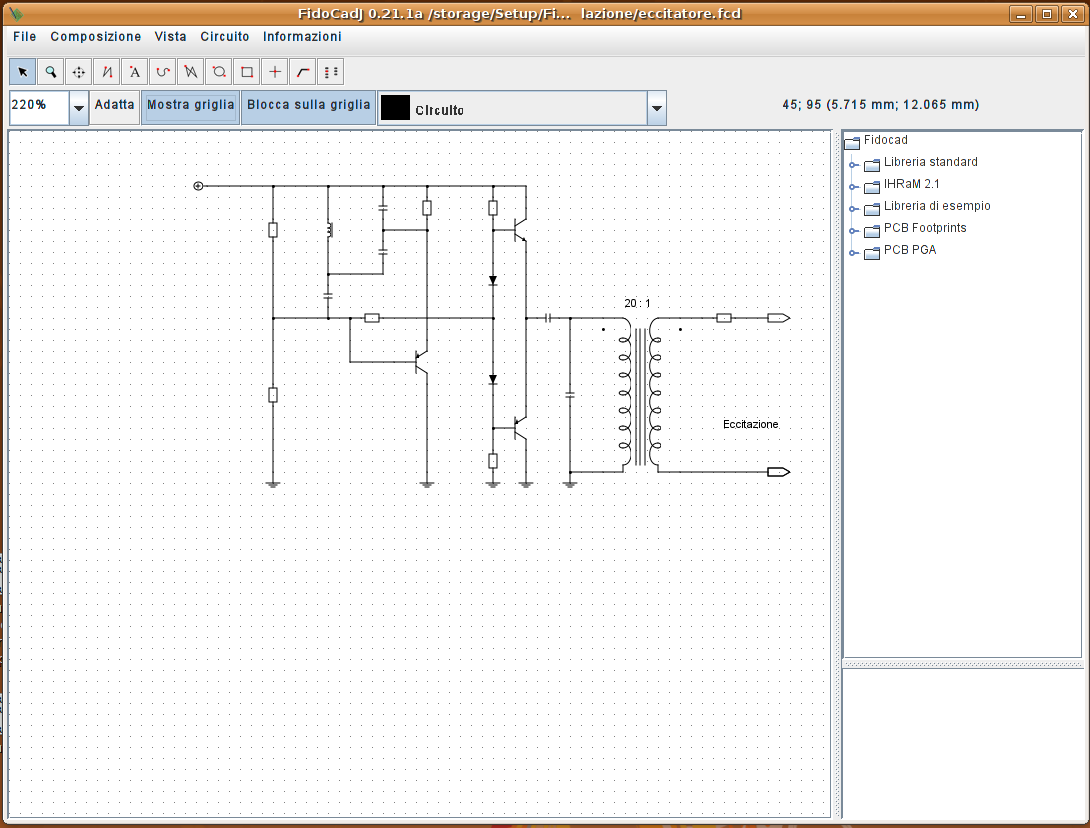The image size is (1090, 828).
Task: Open the Circuito menu
Action: click(225, 37)
